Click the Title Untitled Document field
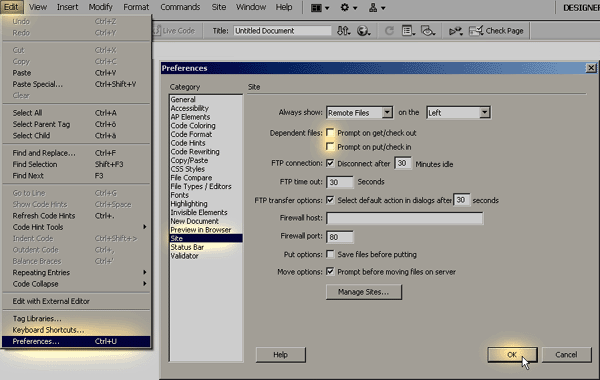 click(x=282, y=31)
